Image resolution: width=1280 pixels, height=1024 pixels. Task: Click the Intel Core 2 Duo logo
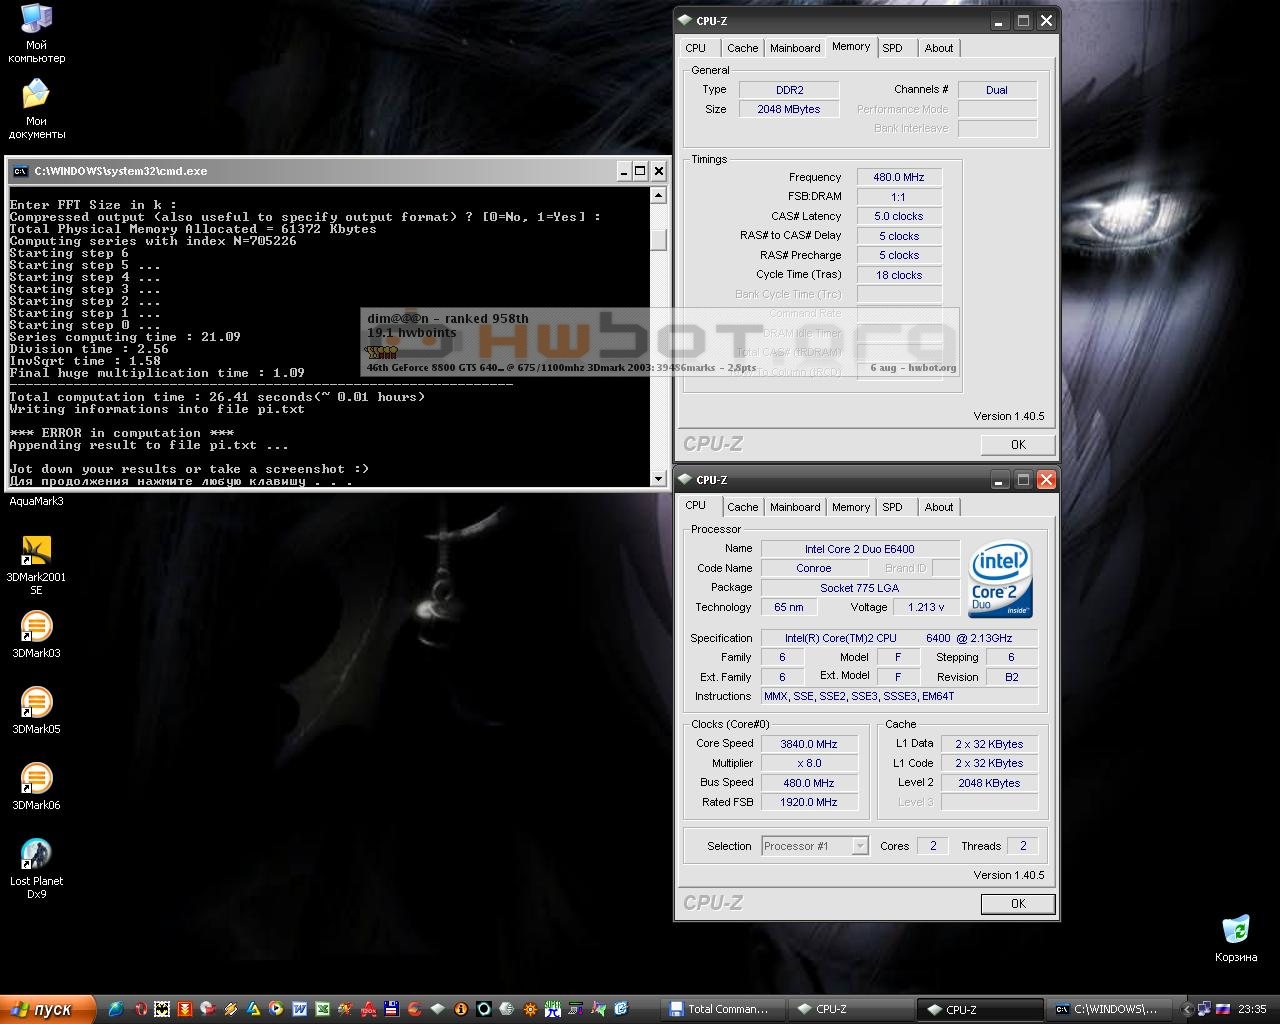[1001, 579]
